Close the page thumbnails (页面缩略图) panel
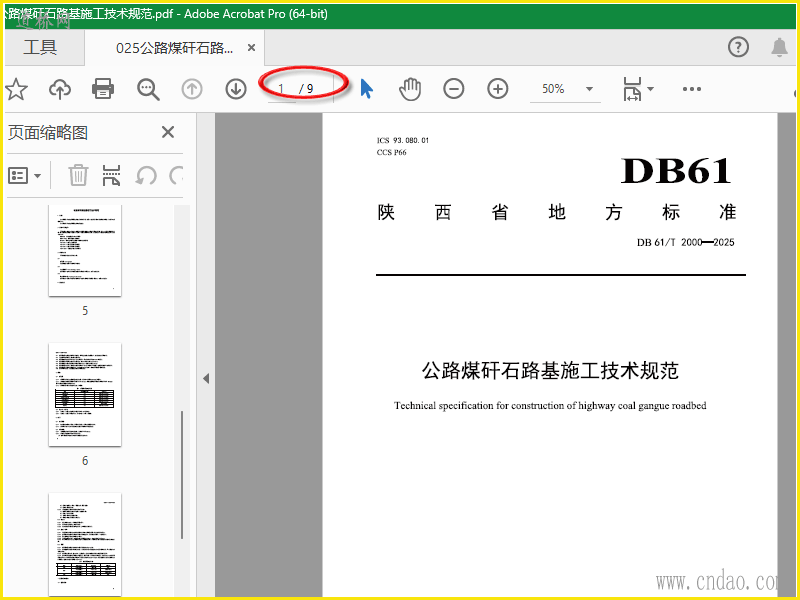Screen dimensions: 800x600 point(168,132)
